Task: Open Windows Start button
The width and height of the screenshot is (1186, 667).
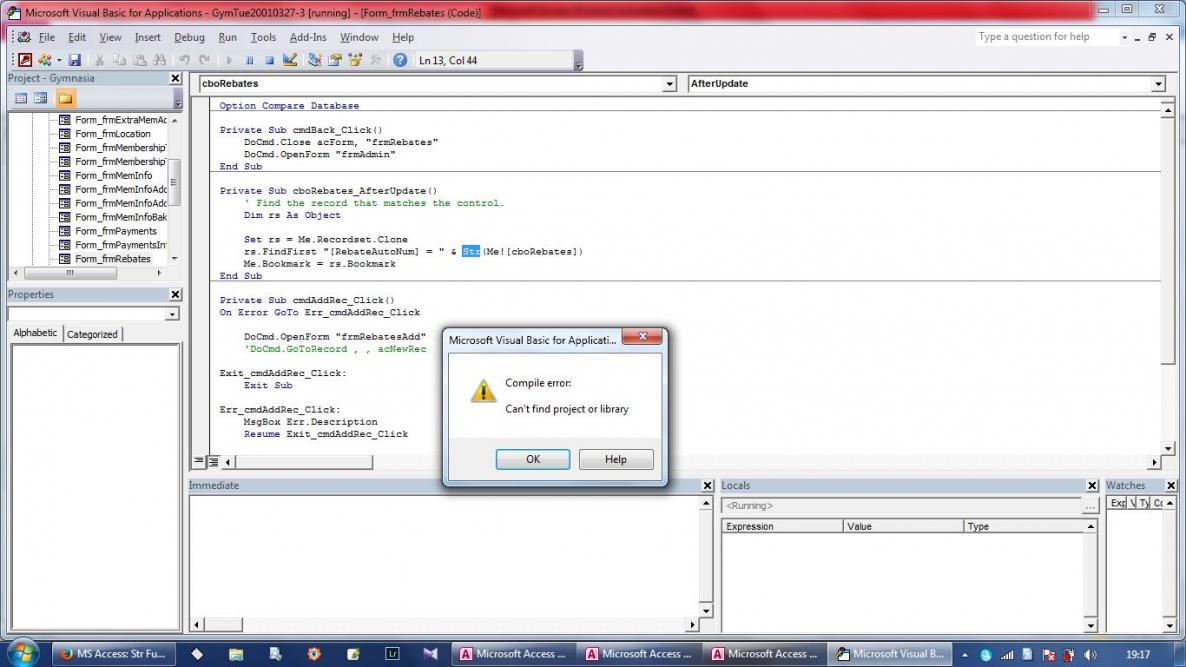Action: coord(22,653)
